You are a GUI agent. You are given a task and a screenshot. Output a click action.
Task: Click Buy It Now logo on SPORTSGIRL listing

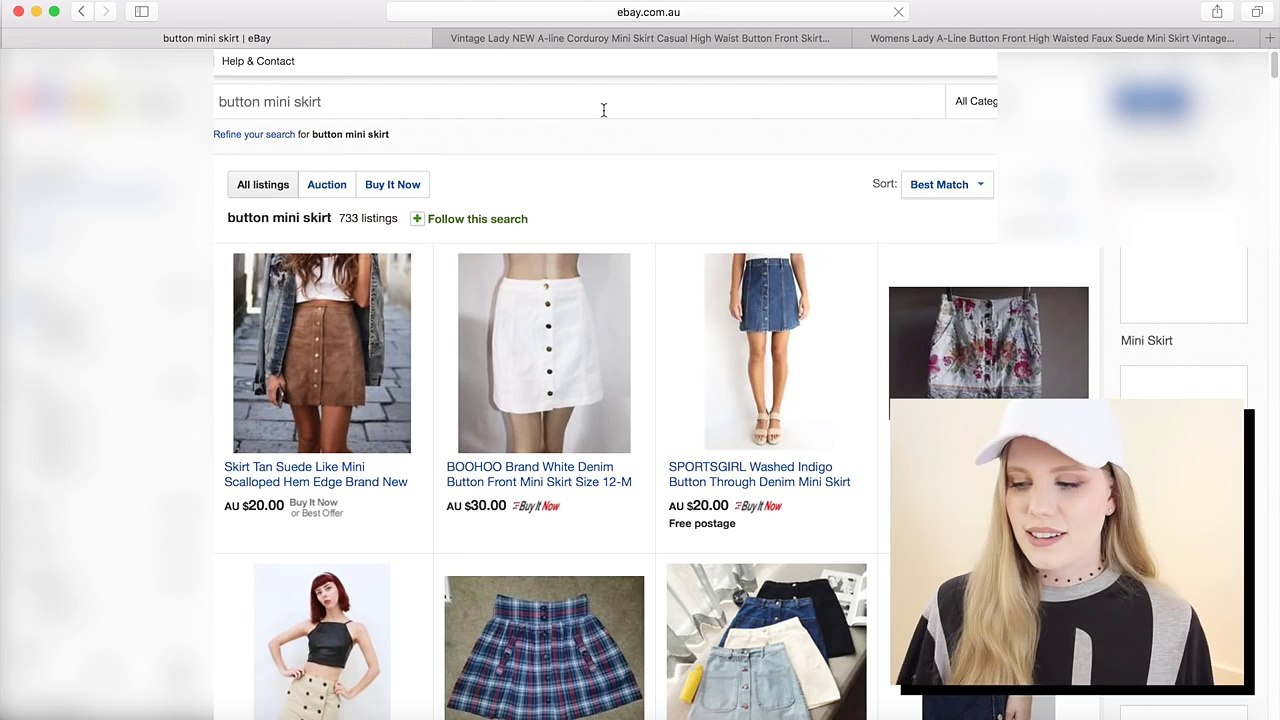coord(758,506)
